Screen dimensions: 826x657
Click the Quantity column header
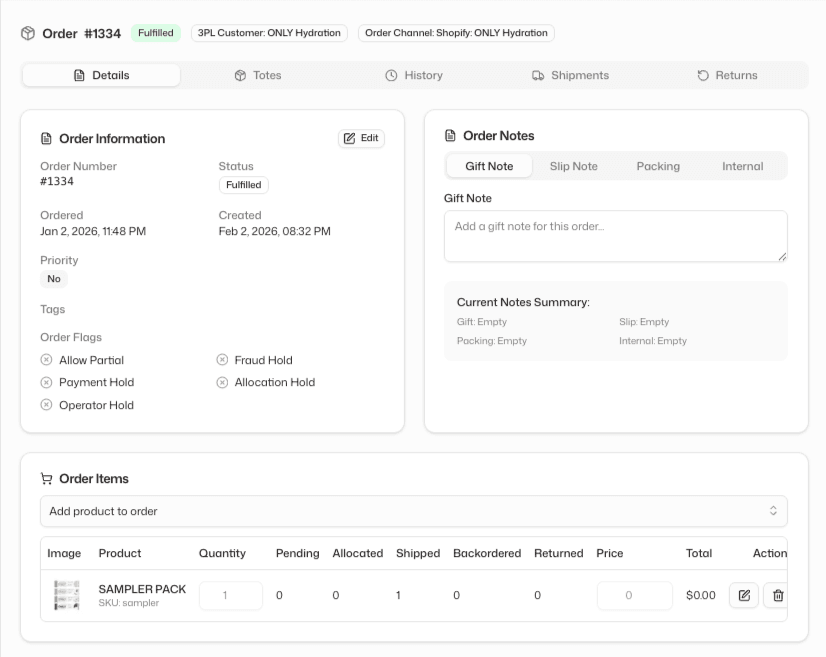coord(222,553)
